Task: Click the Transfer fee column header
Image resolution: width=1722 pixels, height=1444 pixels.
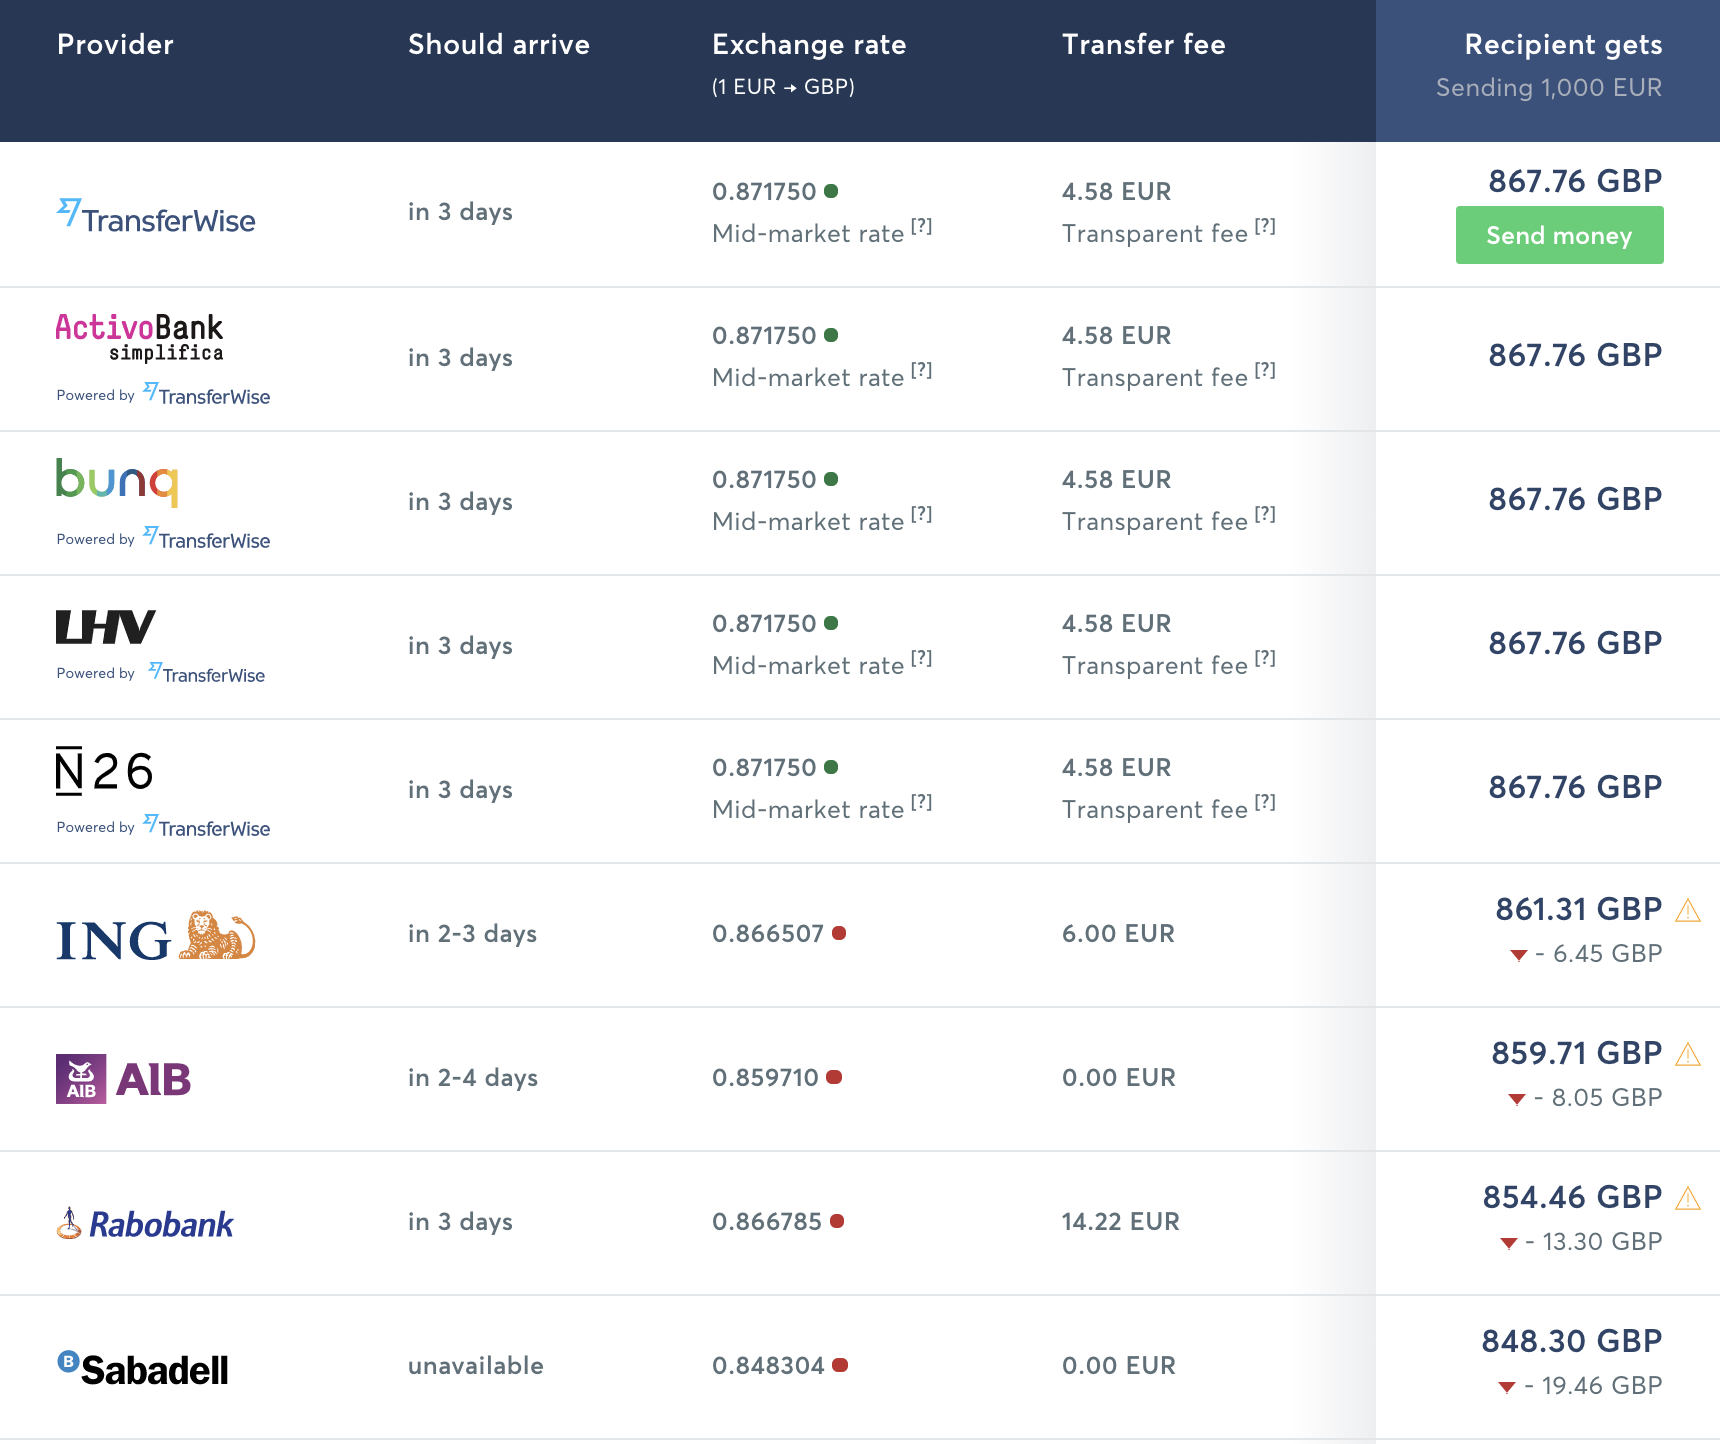Action: click(1143, 45)
